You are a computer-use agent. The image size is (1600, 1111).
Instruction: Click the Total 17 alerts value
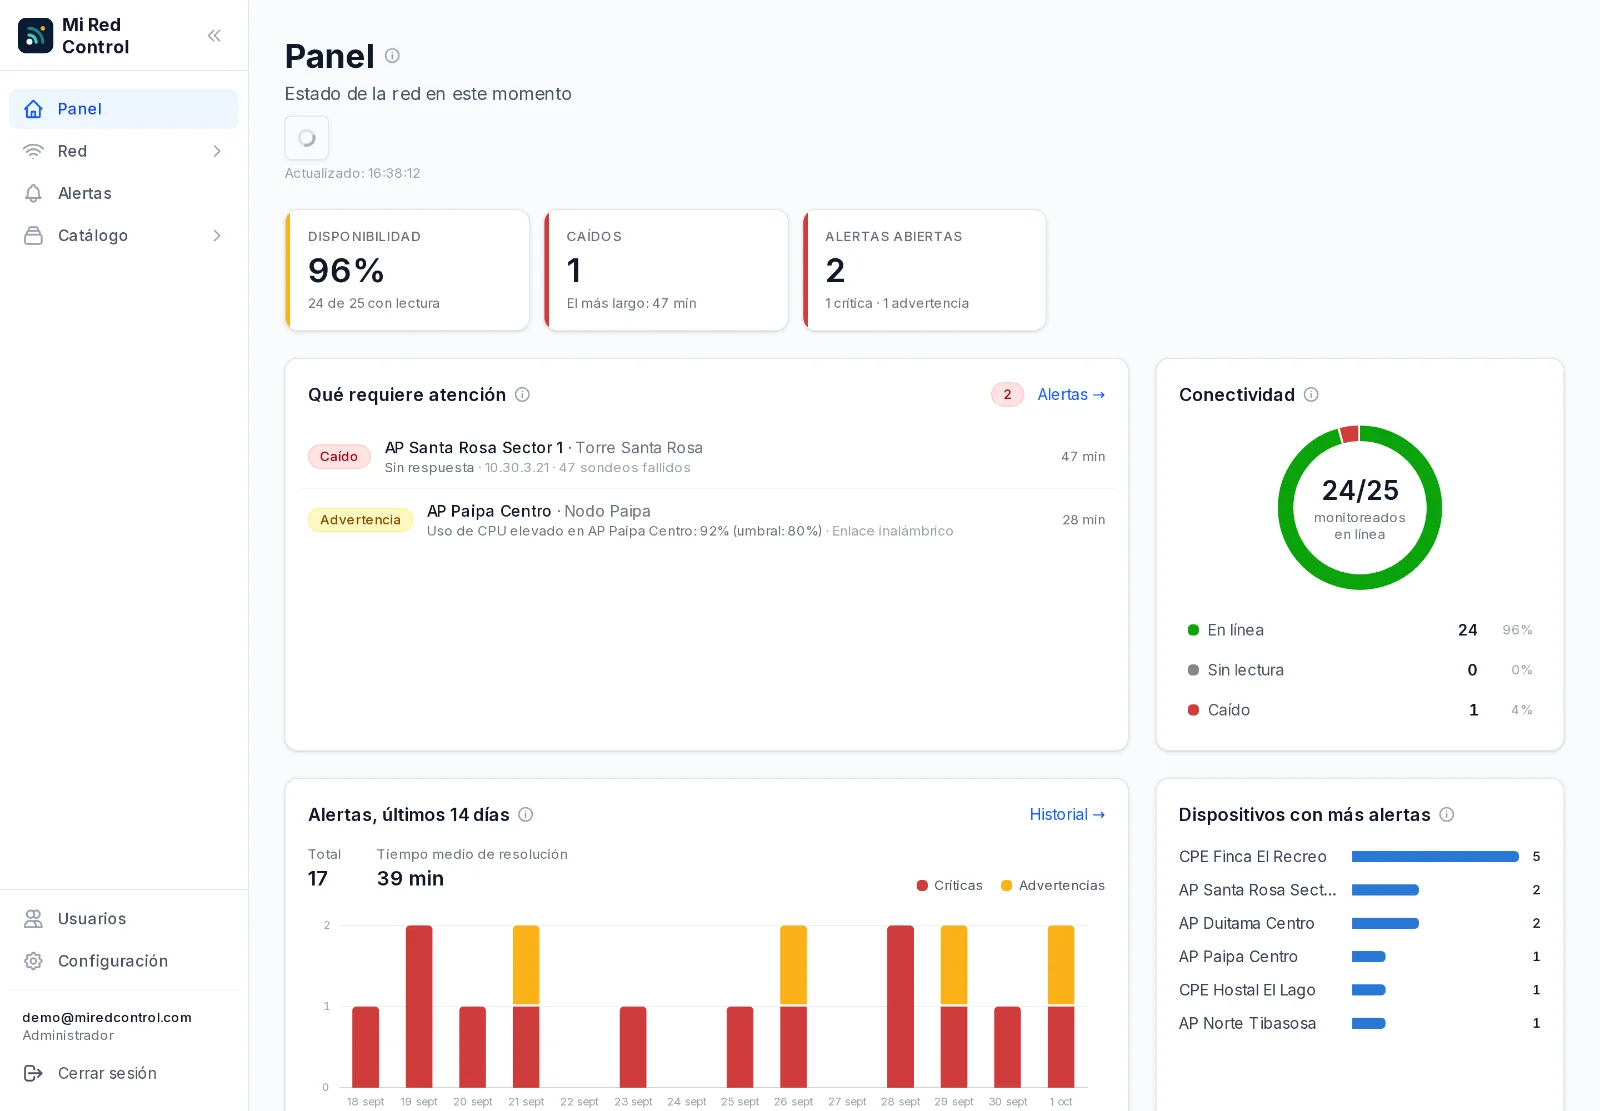(318, 879)
